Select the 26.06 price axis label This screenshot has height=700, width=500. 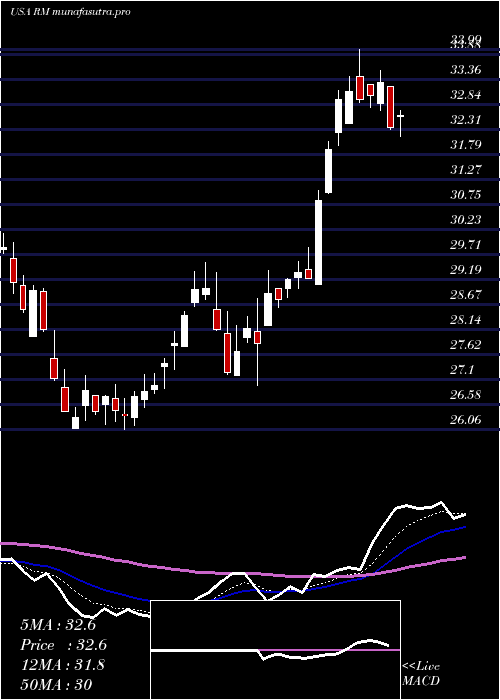point(466,420)
